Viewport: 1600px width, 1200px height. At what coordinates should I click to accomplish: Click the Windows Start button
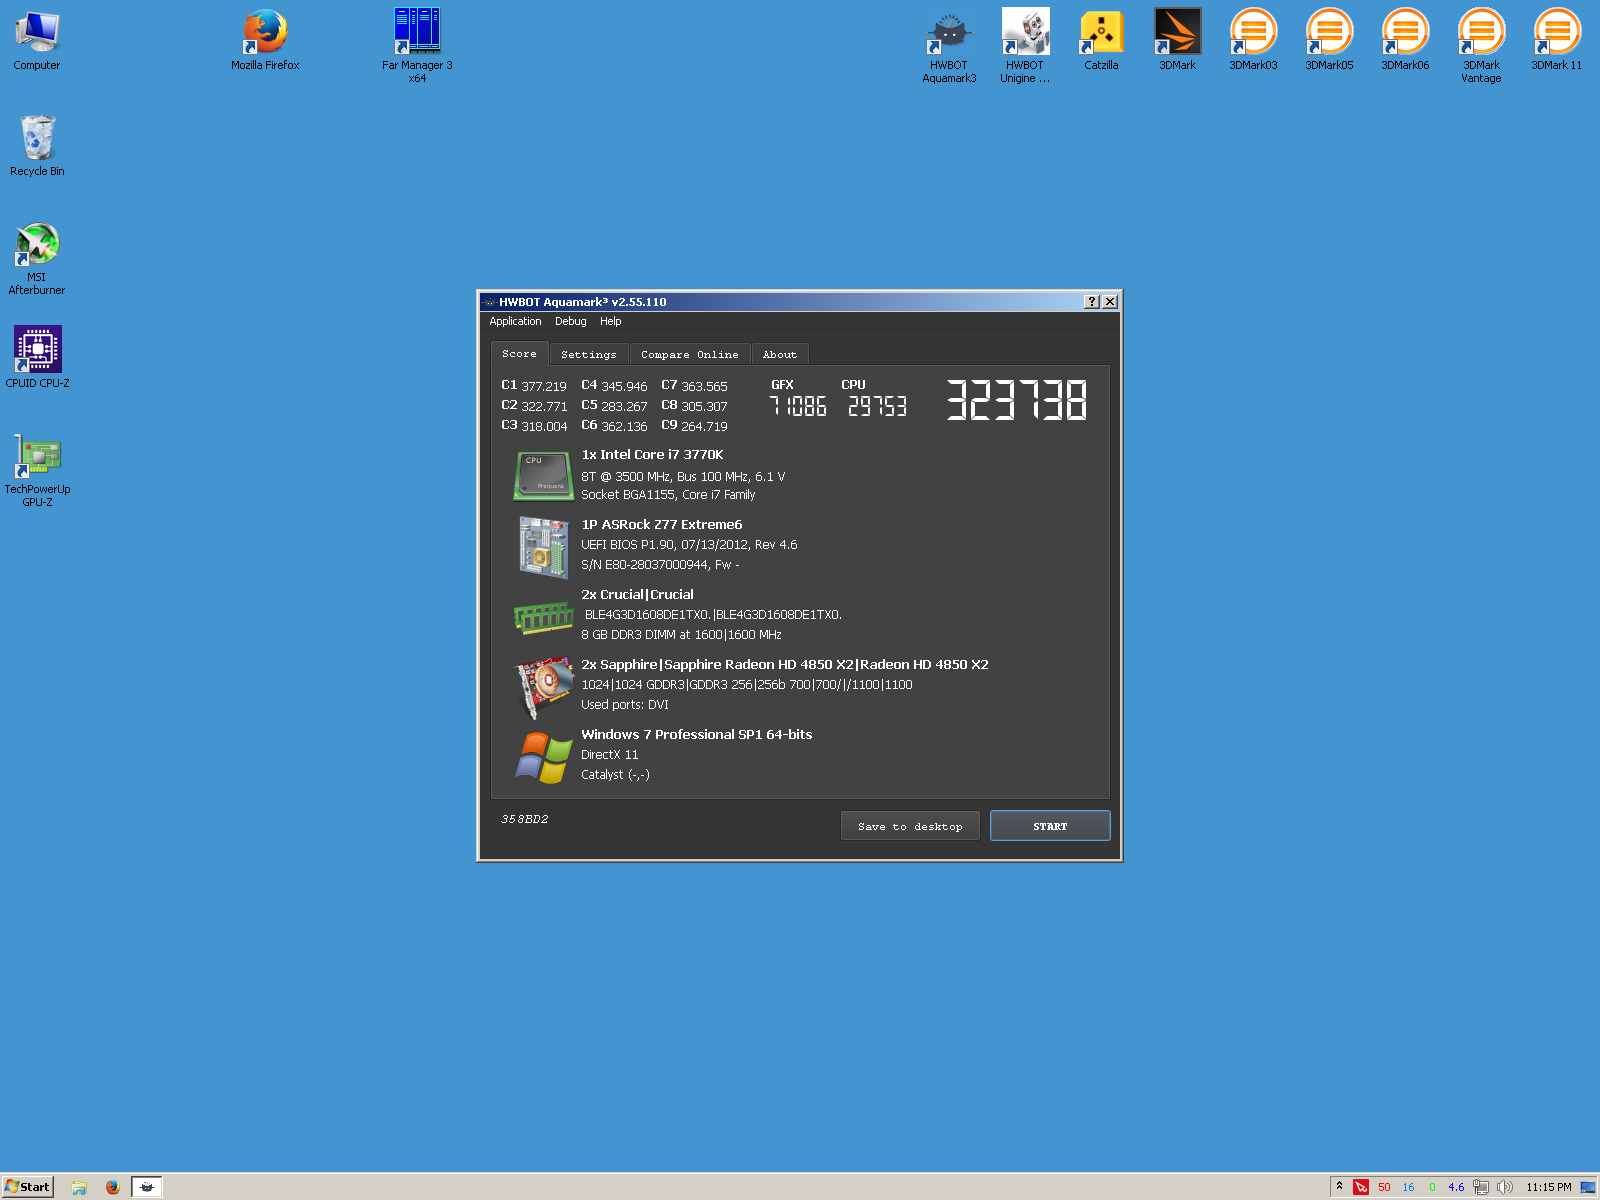click(28, 1187)
